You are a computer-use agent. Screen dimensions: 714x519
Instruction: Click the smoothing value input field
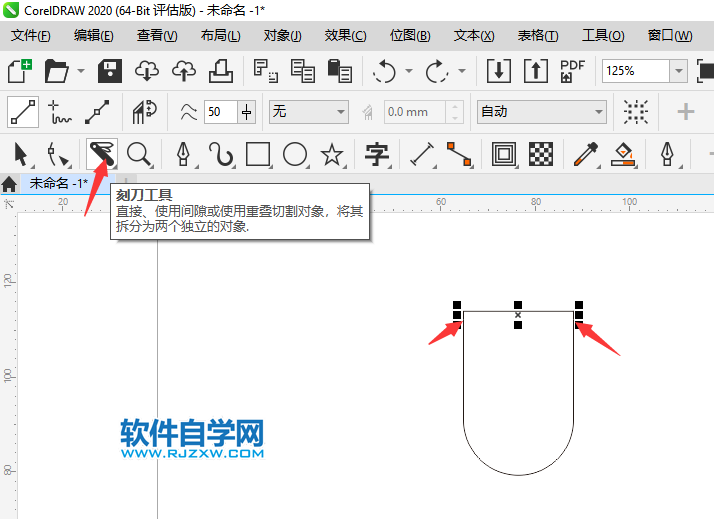point(220,112)
